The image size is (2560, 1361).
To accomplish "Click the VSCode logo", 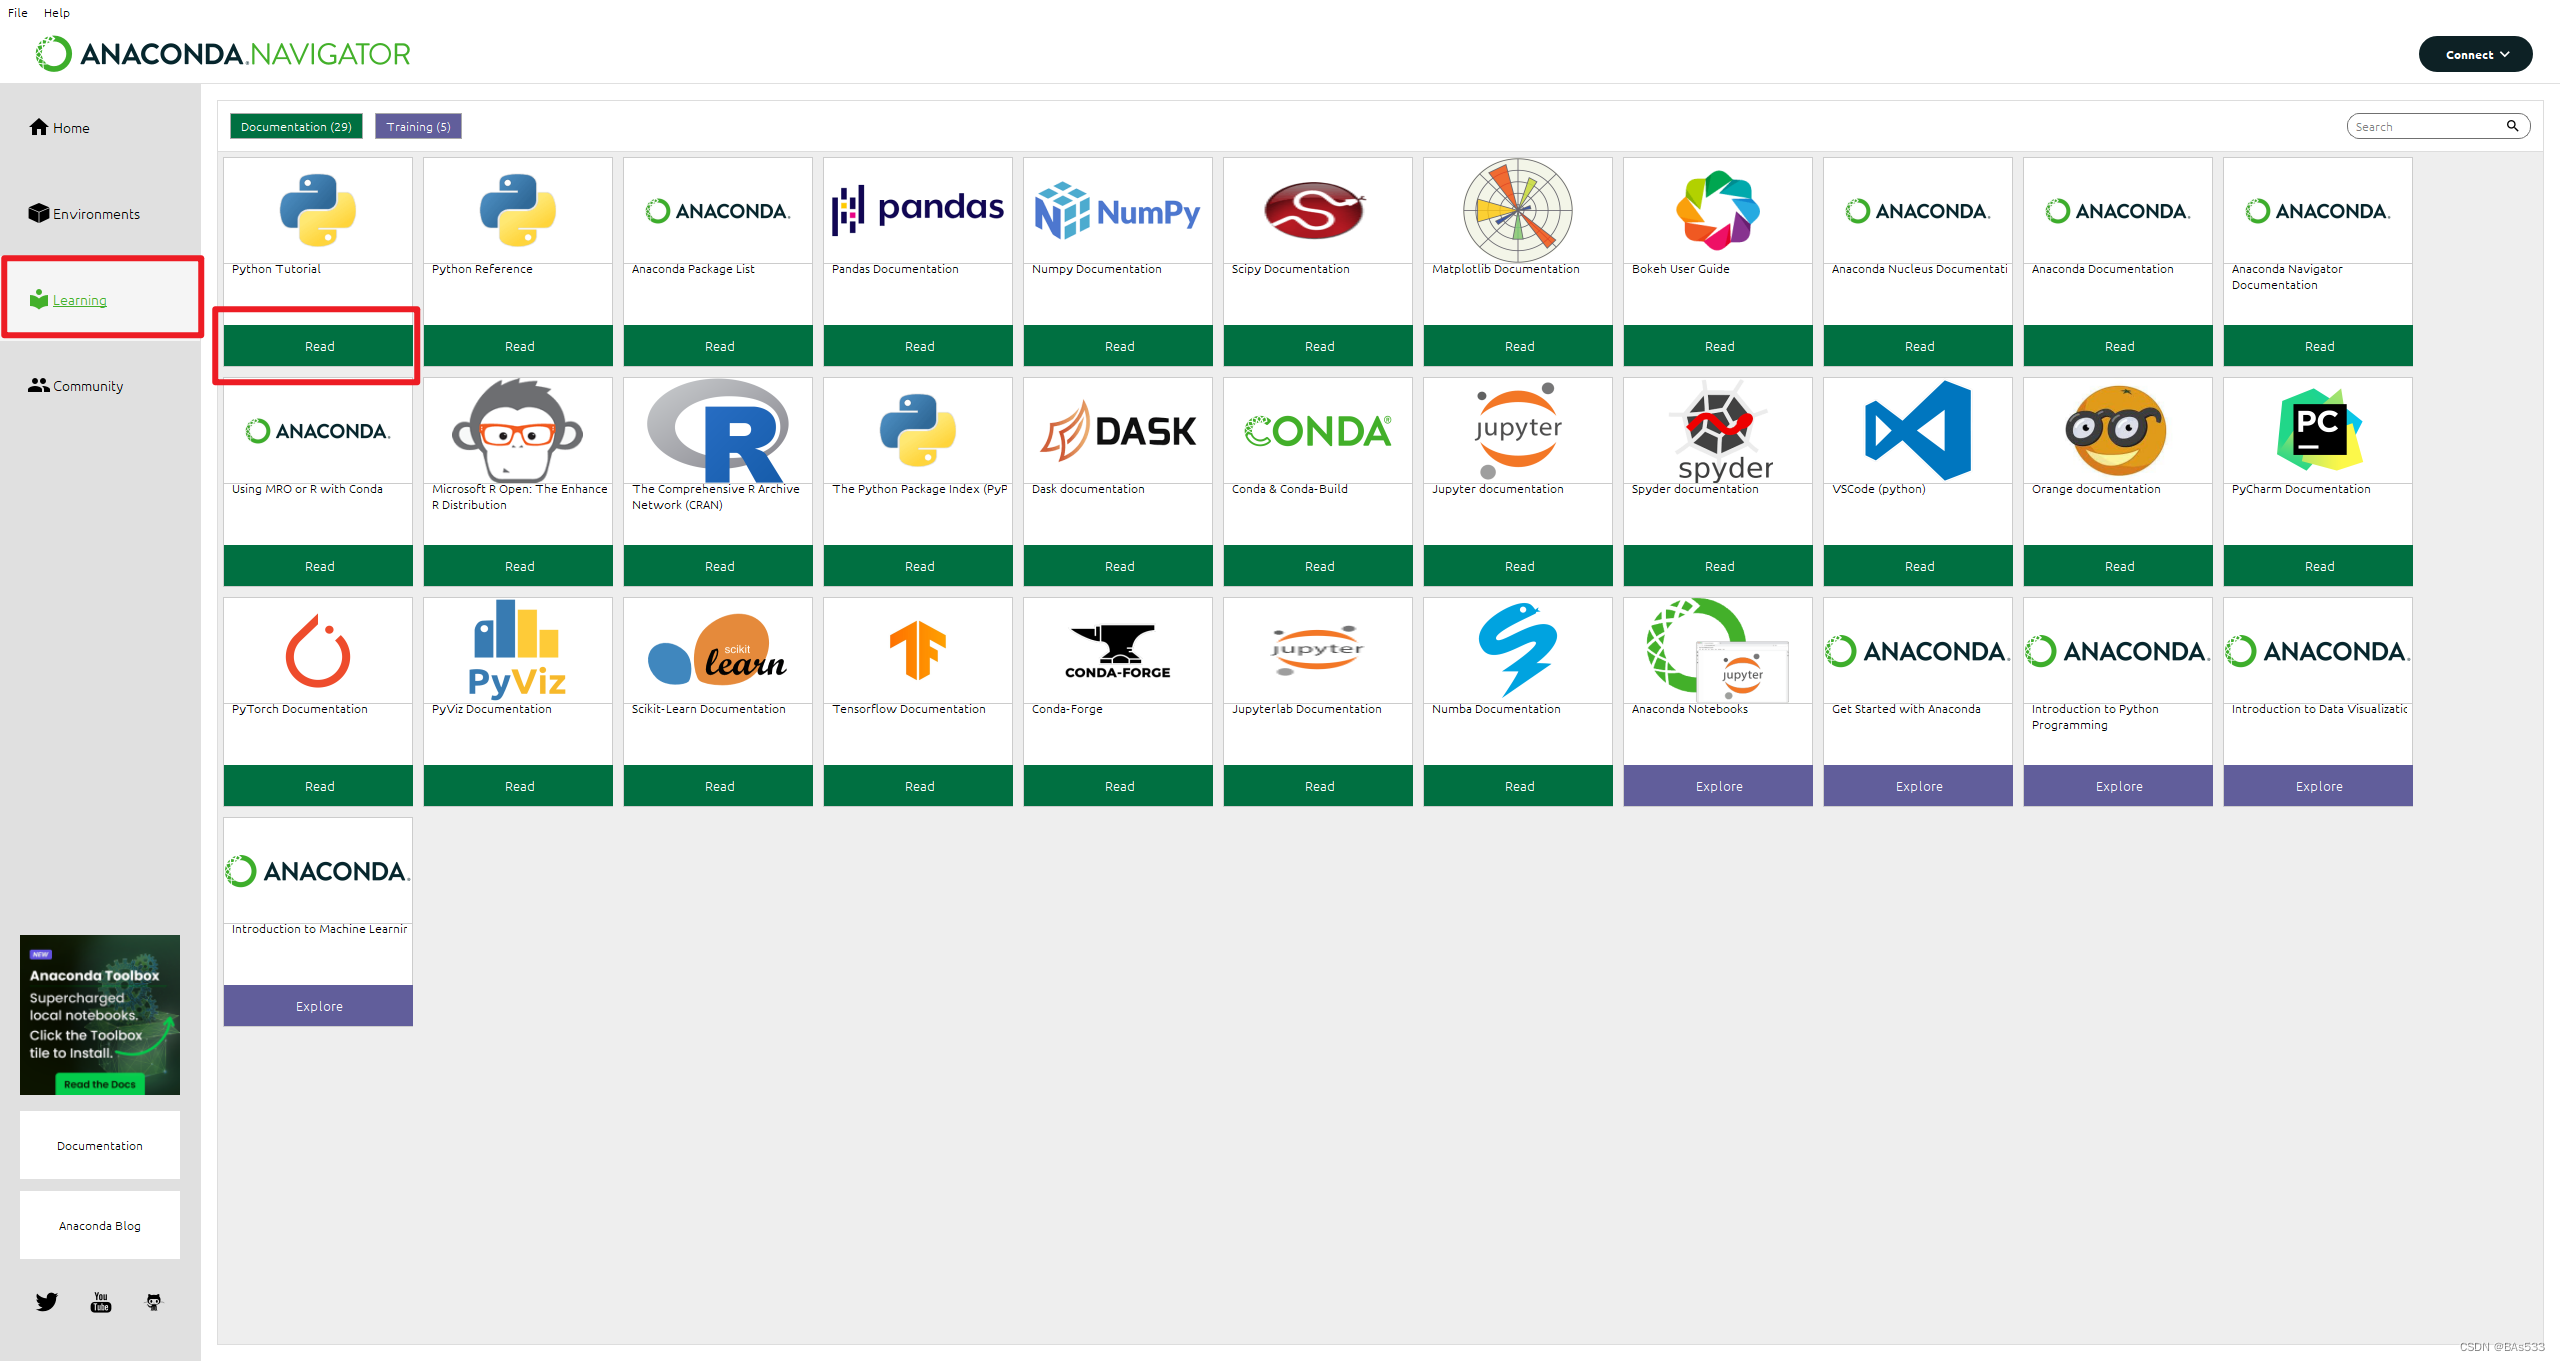I will pos(1918,430).
